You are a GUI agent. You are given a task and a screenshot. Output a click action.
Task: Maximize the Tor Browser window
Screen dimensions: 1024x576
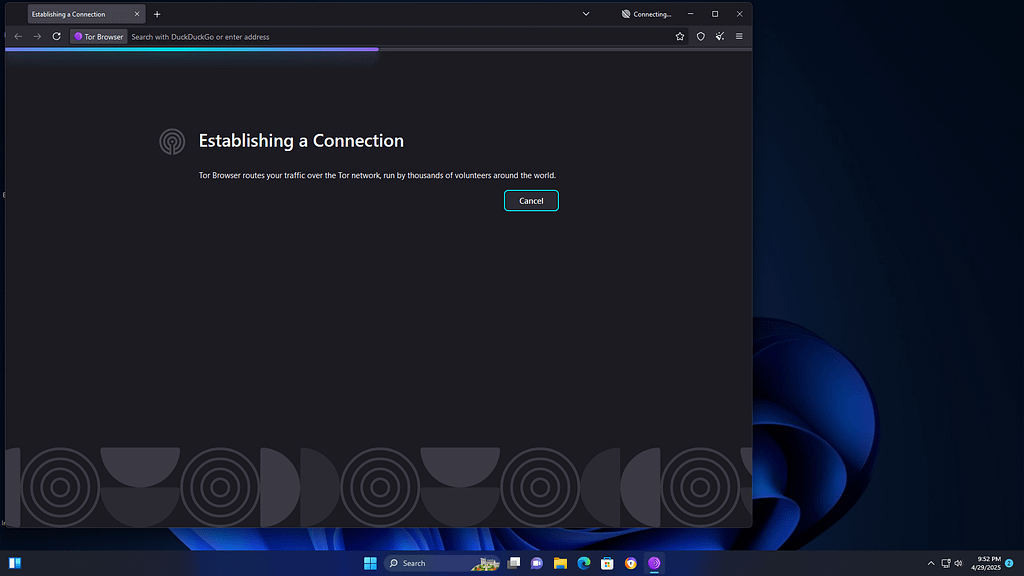click(x=715, y=14)
